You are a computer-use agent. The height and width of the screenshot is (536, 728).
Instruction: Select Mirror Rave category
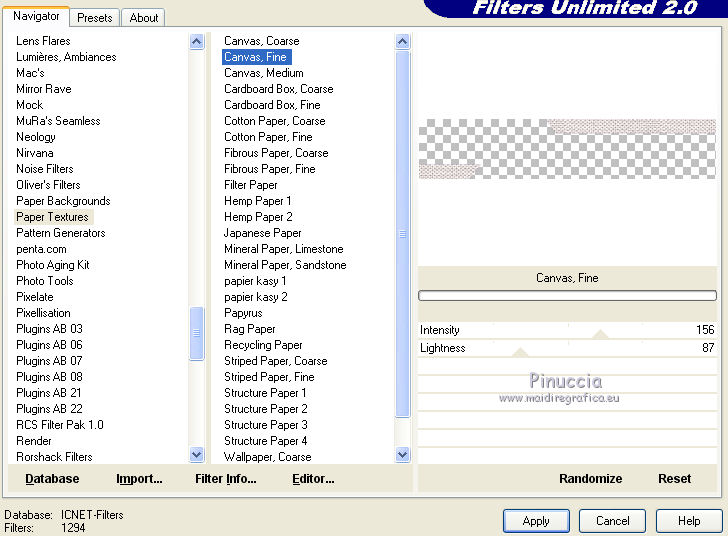[x=44, y=89]
